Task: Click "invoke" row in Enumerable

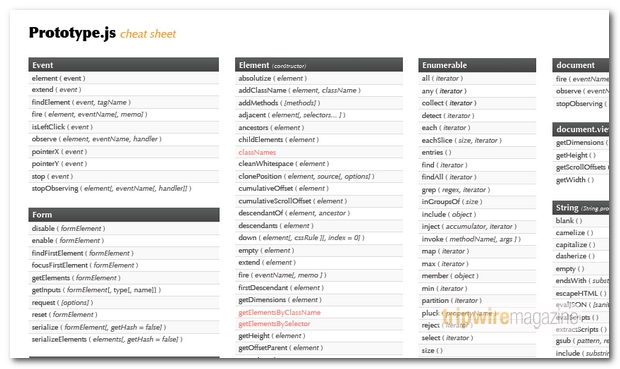Action: pos(477,239)
